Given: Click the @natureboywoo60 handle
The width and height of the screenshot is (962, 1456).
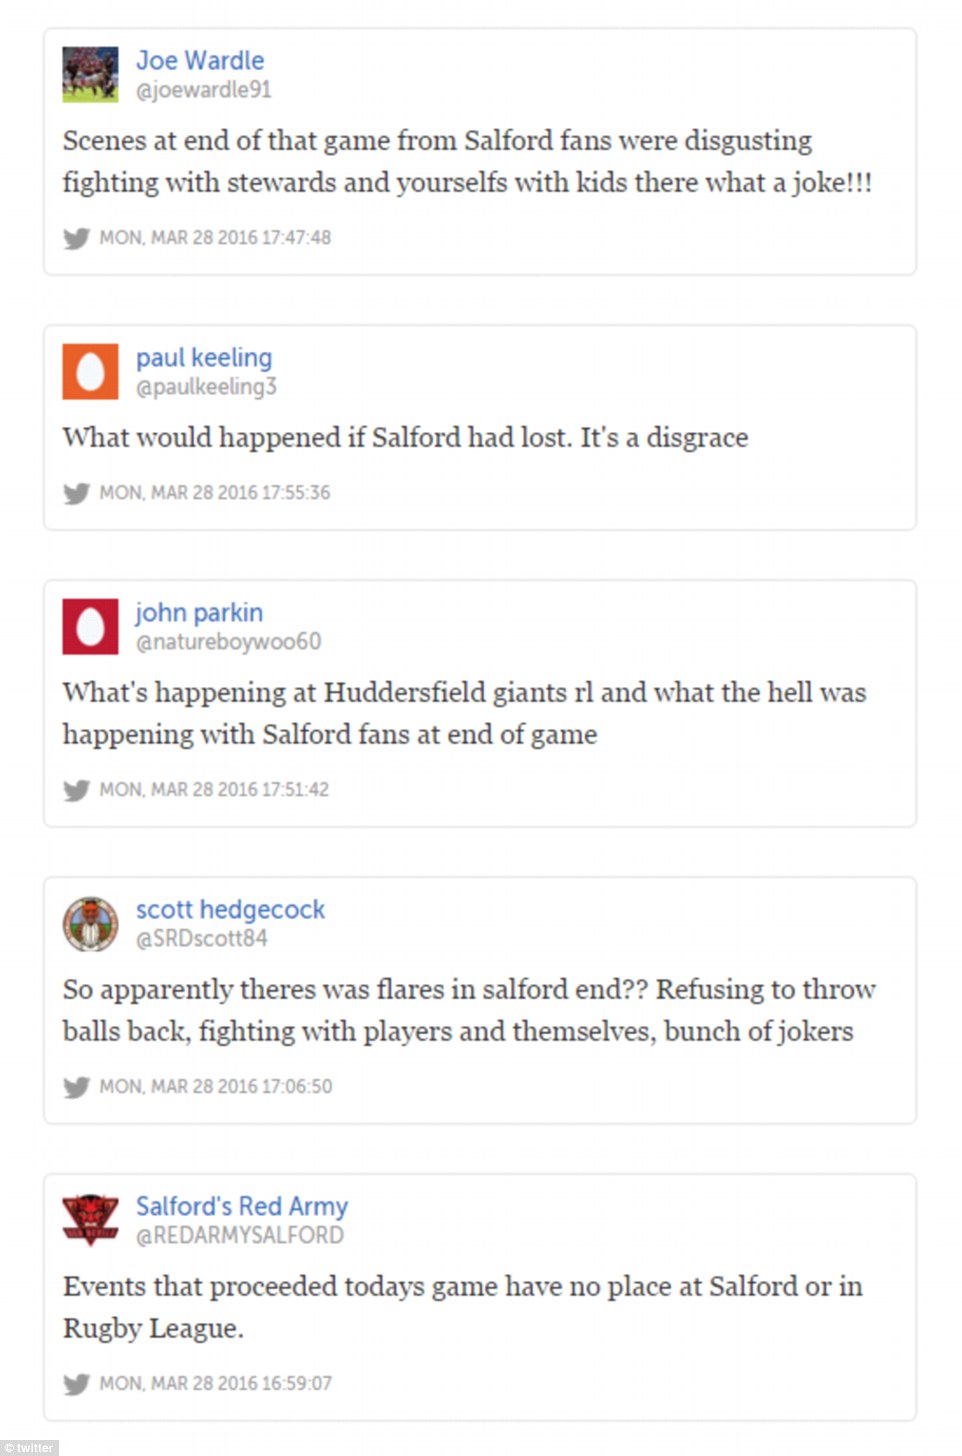Looking at the screenshot, I should click(x=228, y=642).
